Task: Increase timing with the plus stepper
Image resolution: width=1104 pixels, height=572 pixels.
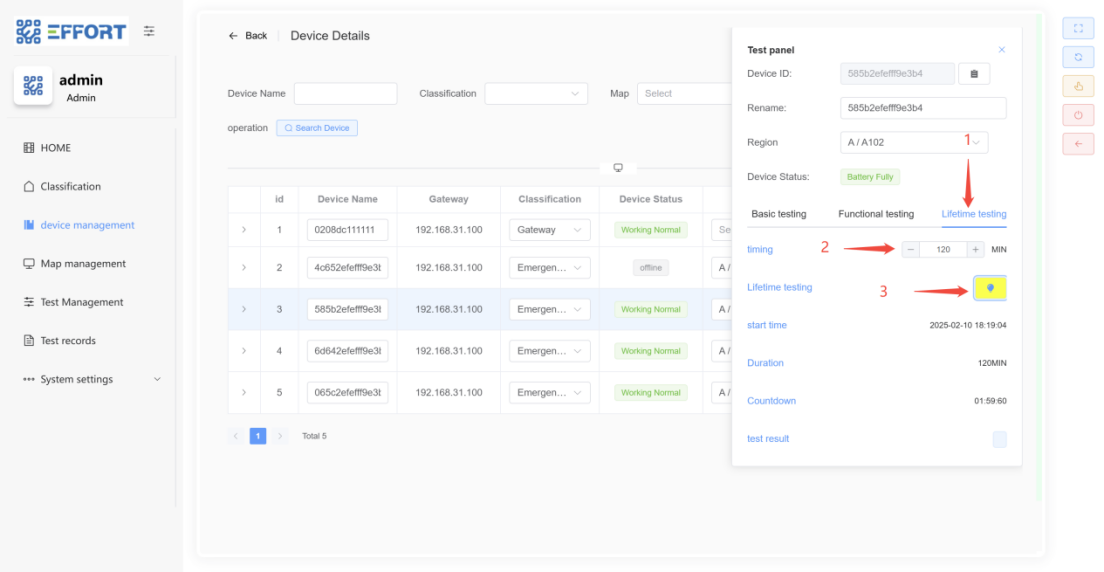Action: coord(975,249)
